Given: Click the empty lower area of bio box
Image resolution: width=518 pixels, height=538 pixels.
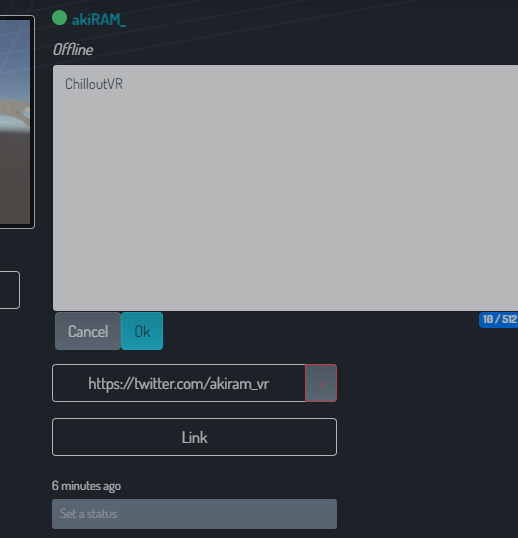Looking at the screenshot, I should point(285,240).
